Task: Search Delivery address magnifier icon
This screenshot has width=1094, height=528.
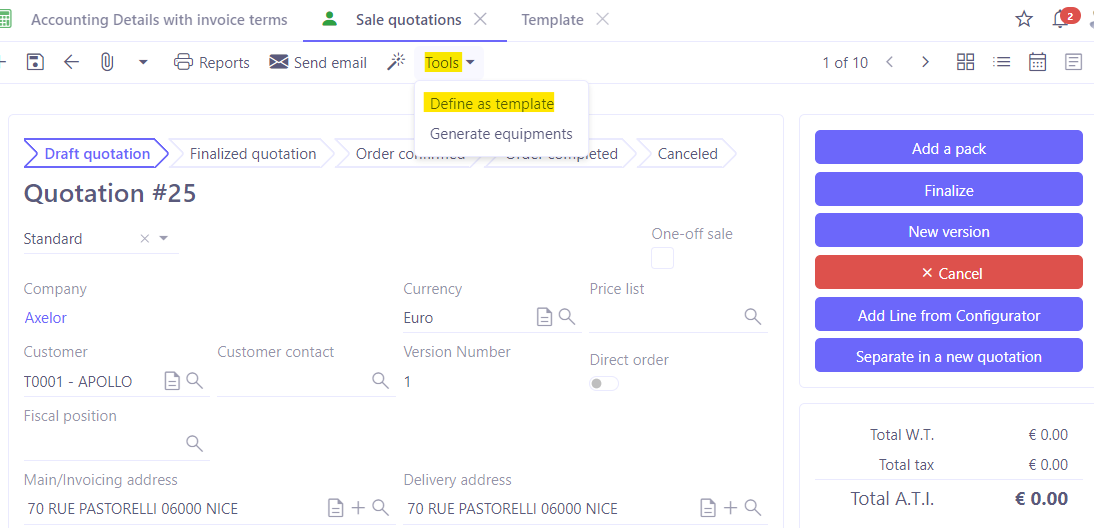Action: click(752, 508)
